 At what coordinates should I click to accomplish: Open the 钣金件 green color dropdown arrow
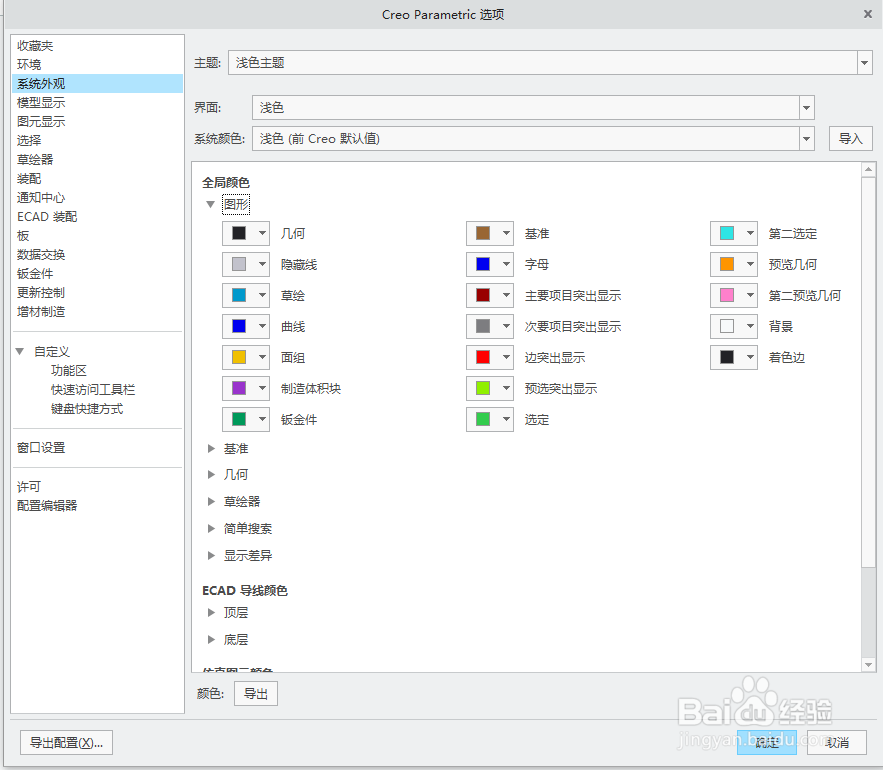262,419
